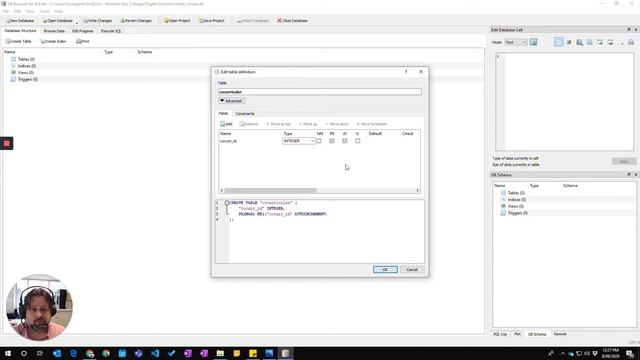Click Move down in the fields toolbar
640x360 pixels.
pyautogui.click(x=337, y=124)
